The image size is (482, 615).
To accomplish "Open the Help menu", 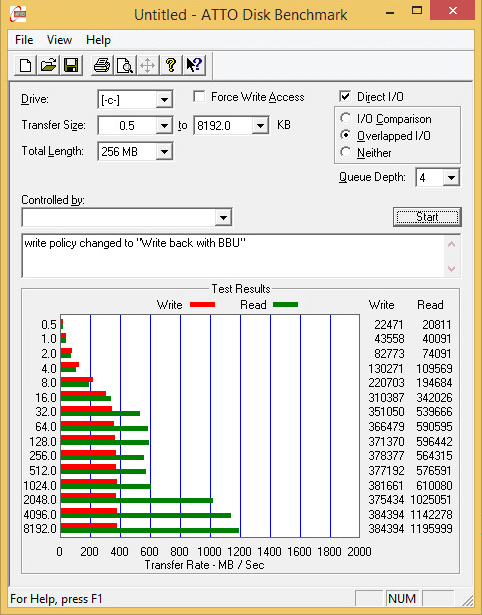I will (x=98, y=40).
